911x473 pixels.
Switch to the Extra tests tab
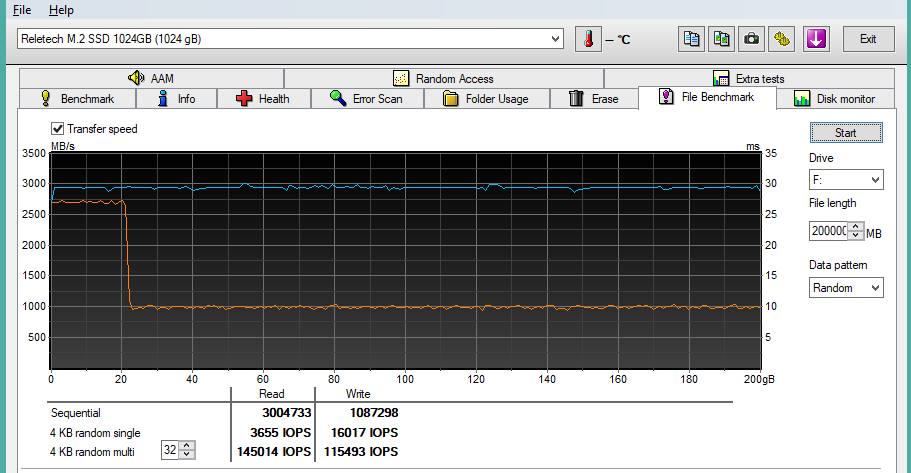point(749,78)
